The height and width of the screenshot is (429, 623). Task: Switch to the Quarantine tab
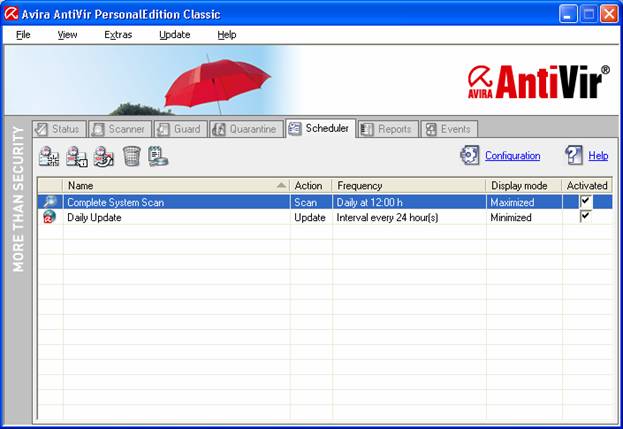[x=245, y=129]
